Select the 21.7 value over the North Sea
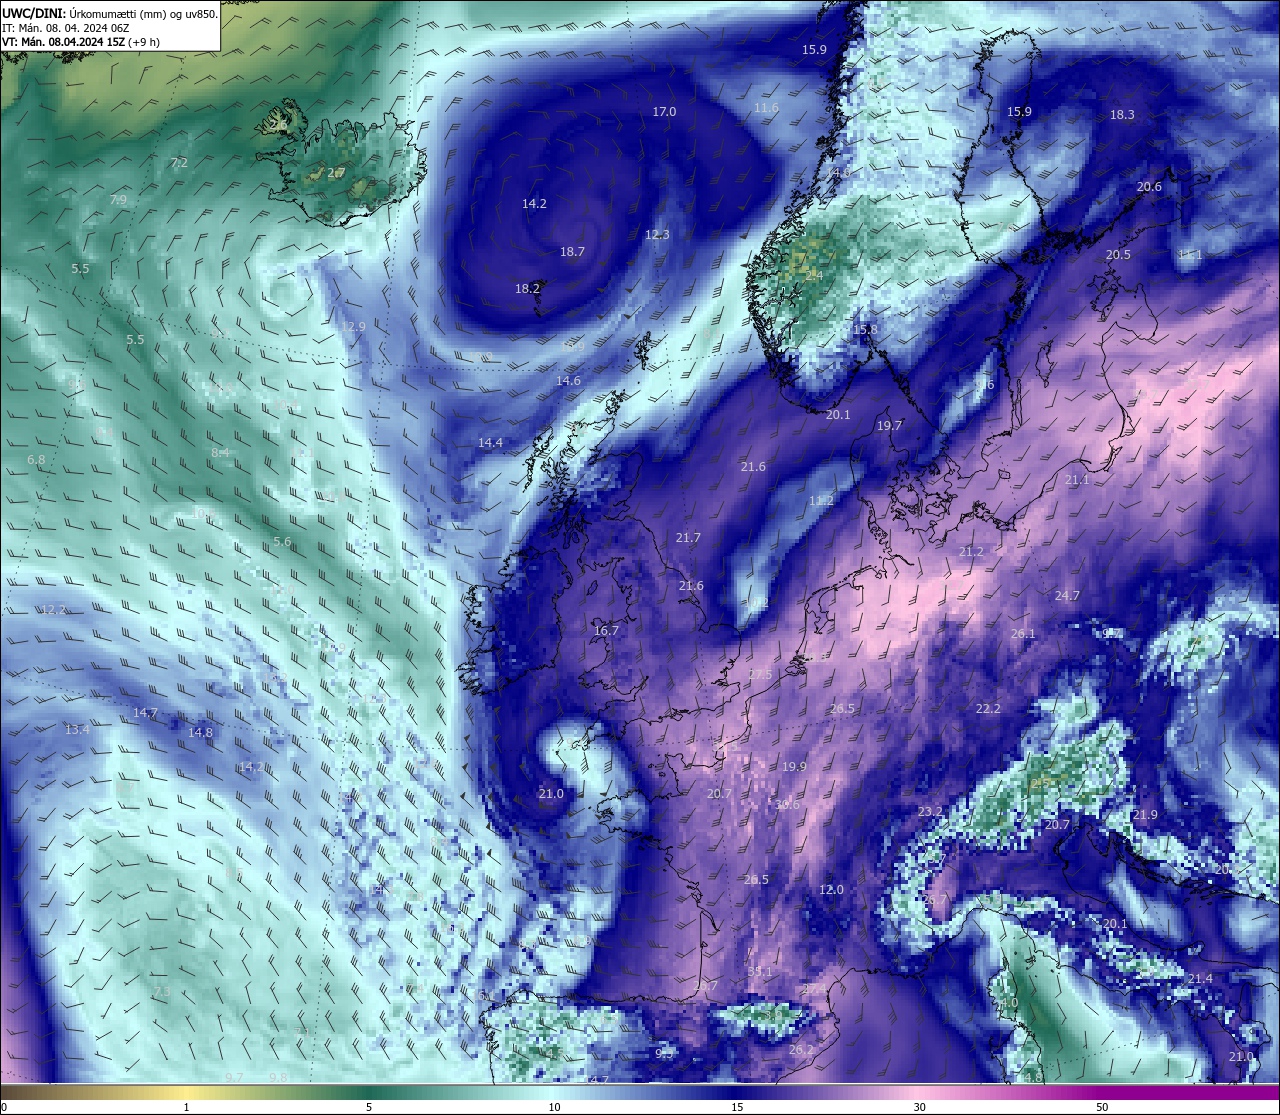The image size is (1280, 1115). (x=687, y=538)
